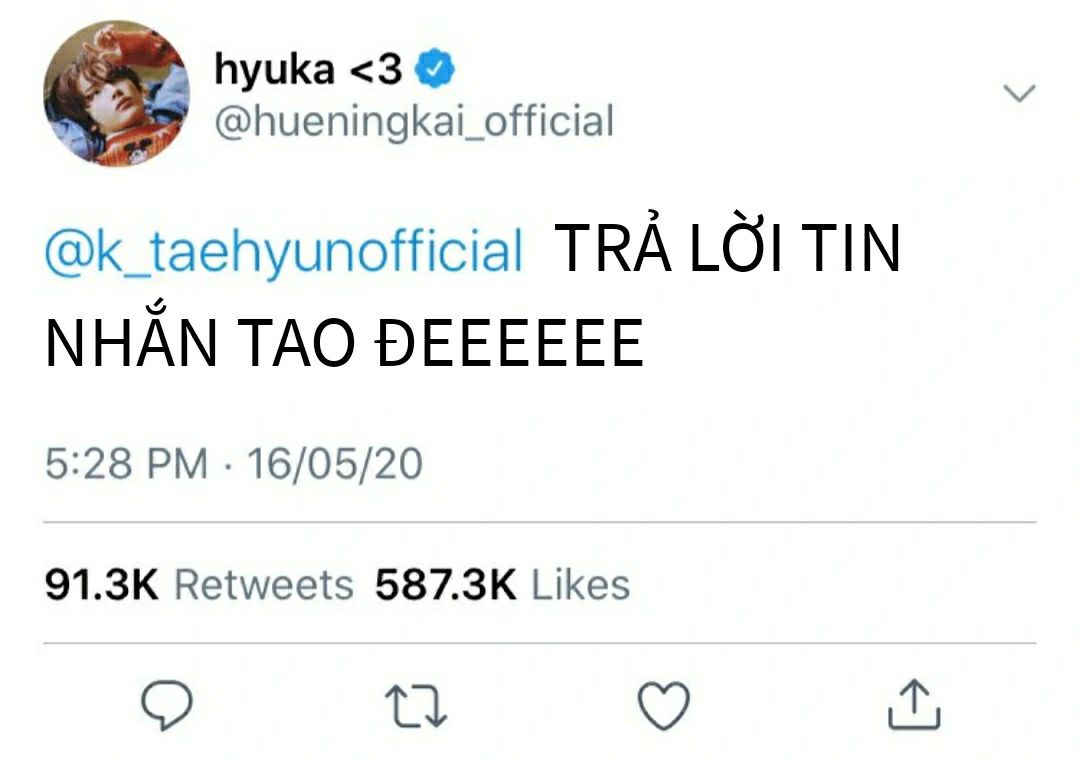This screenshot has width=1080, height=763.
Task: View the list under the Retweets label
Action: [x=264, y=585]
